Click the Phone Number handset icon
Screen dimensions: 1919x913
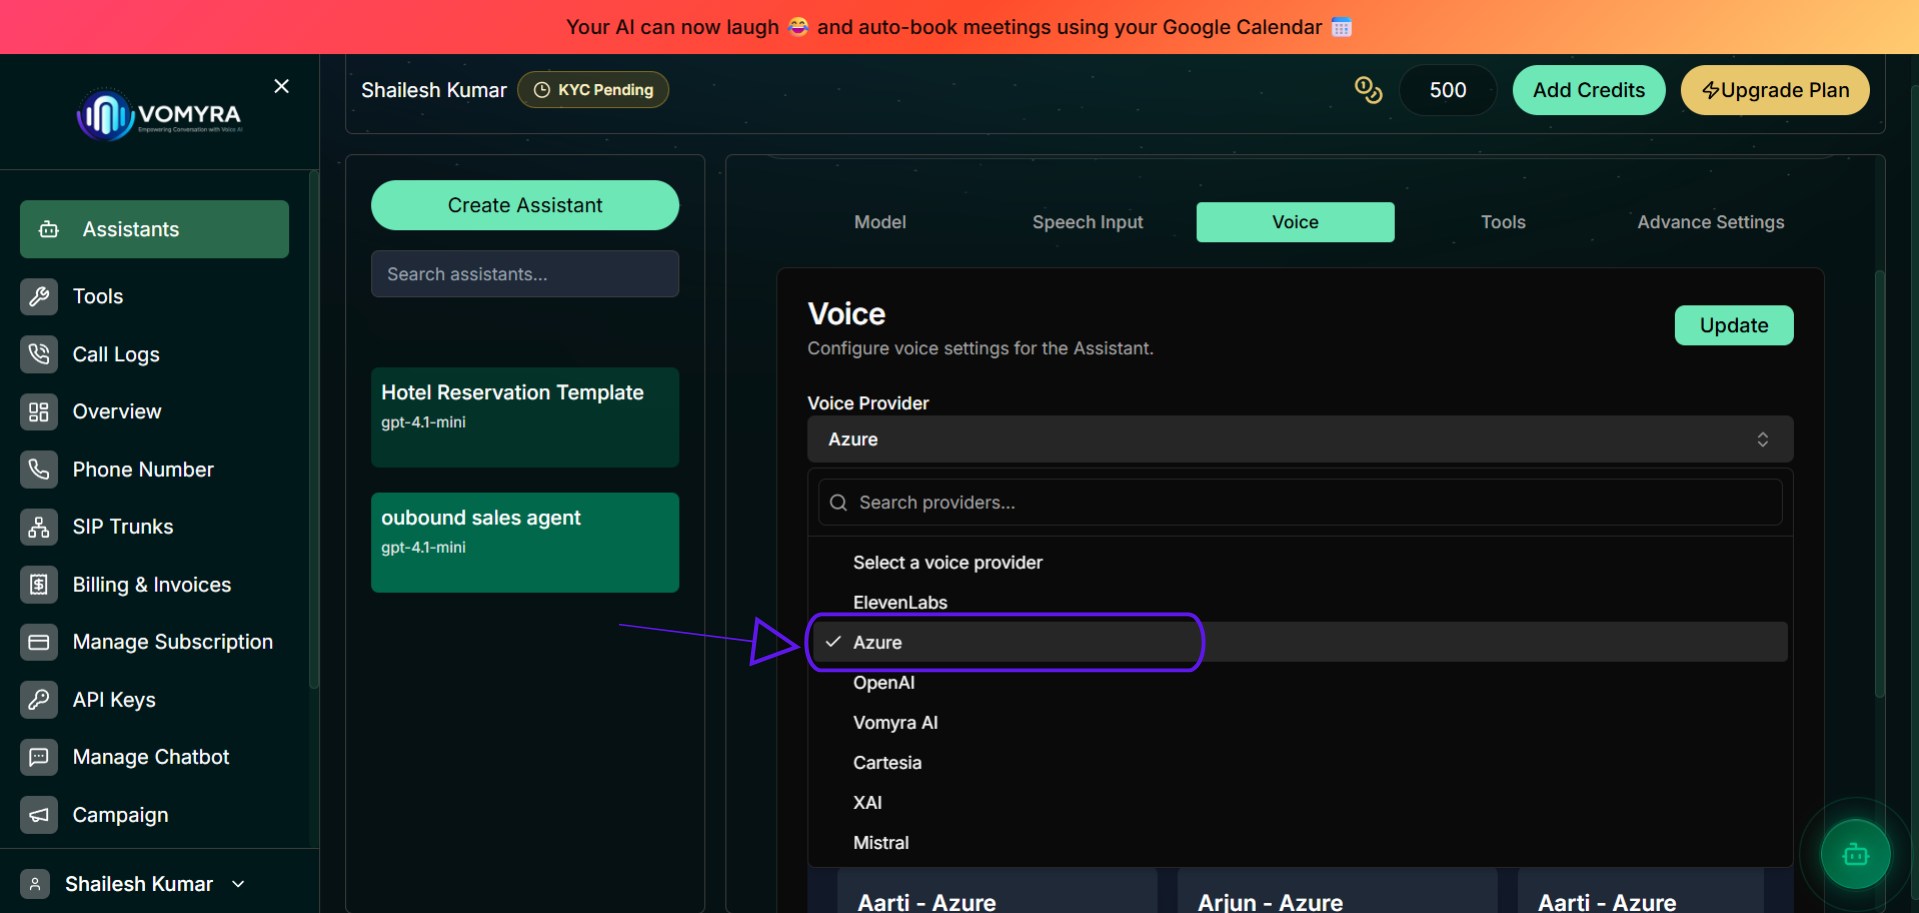click(39, 469)
